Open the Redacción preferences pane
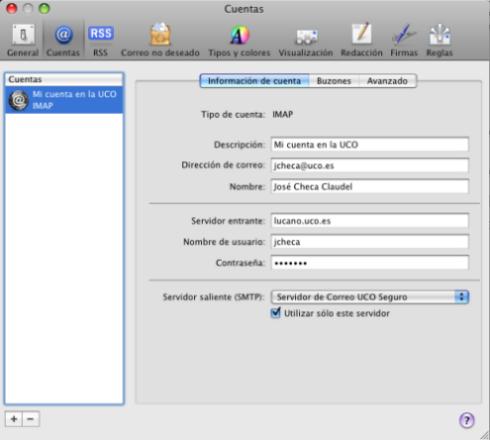 [x=361, y=40]
